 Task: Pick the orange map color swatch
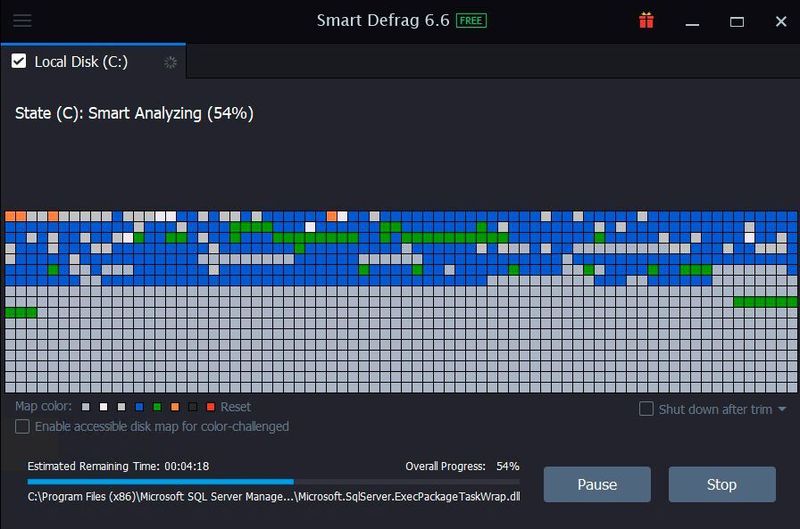[x=175, y=407]
